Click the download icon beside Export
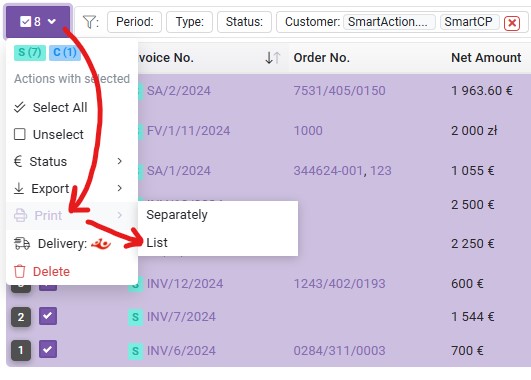Viewport: 531px width, 380px height. tap(19, 188)
